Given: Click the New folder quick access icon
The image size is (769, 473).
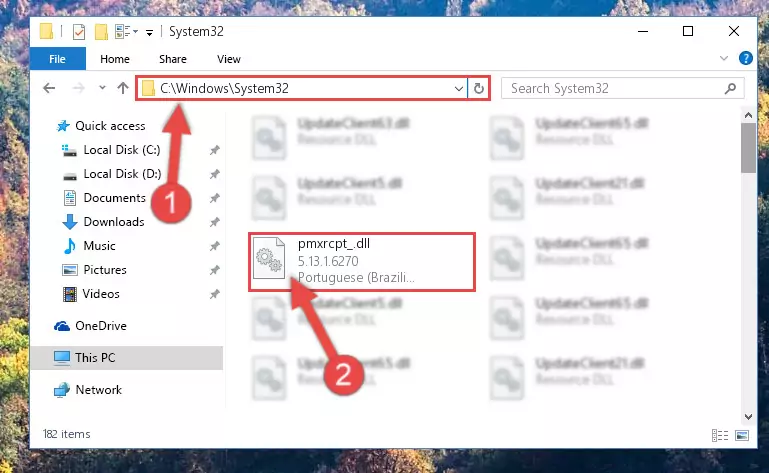Looking at the screenshot, I should tap(102, 32).
